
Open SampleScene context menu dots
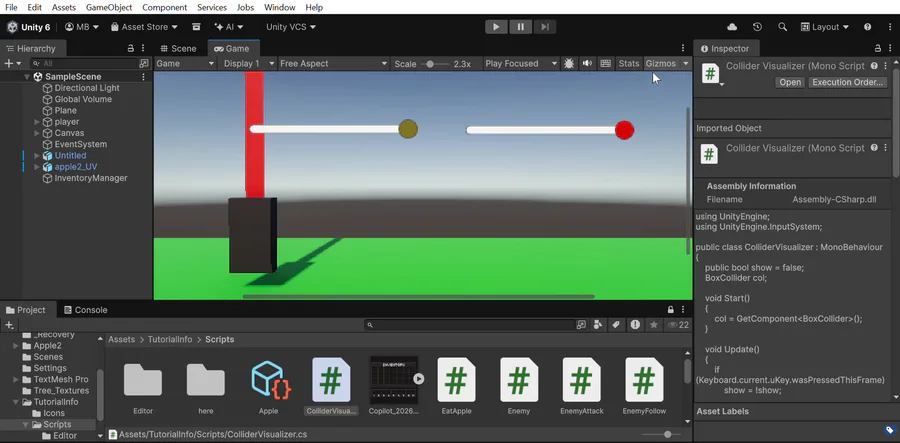[143, 77]
